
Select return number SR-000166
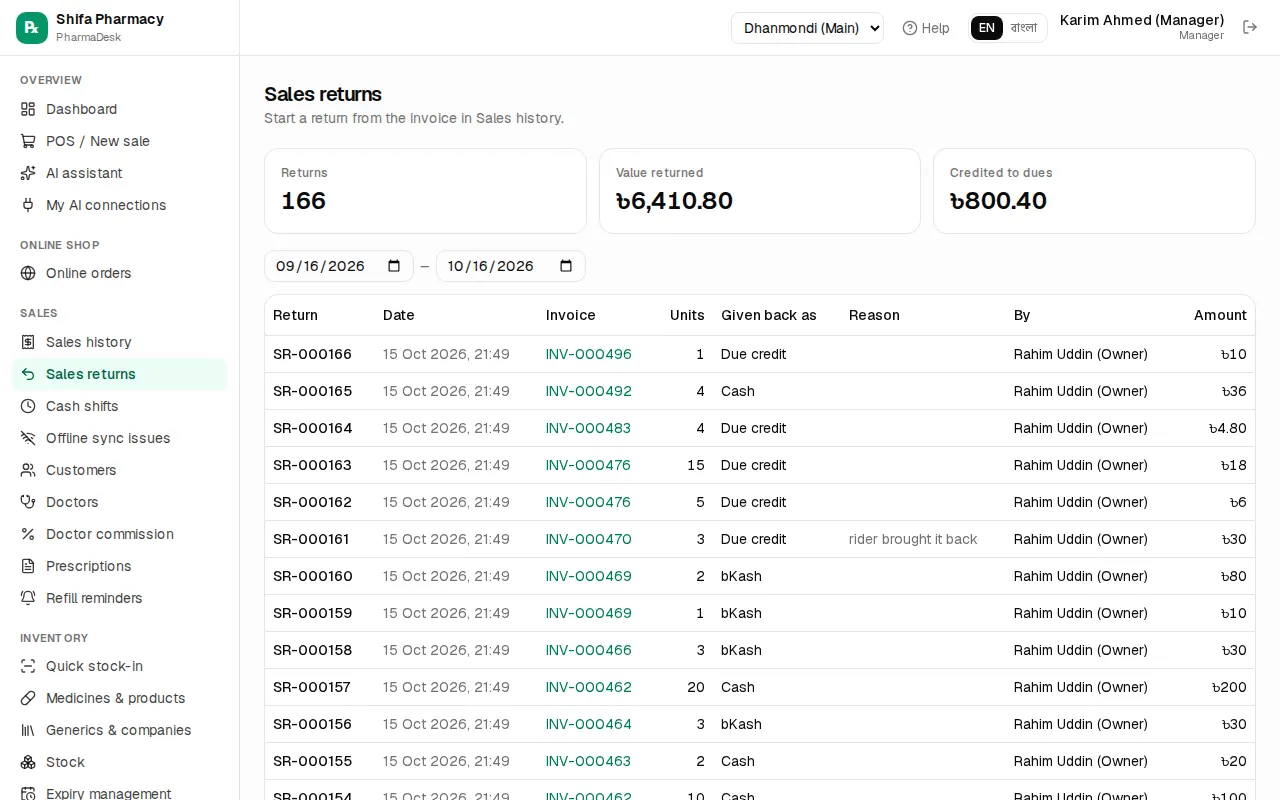tap(312, 354)
